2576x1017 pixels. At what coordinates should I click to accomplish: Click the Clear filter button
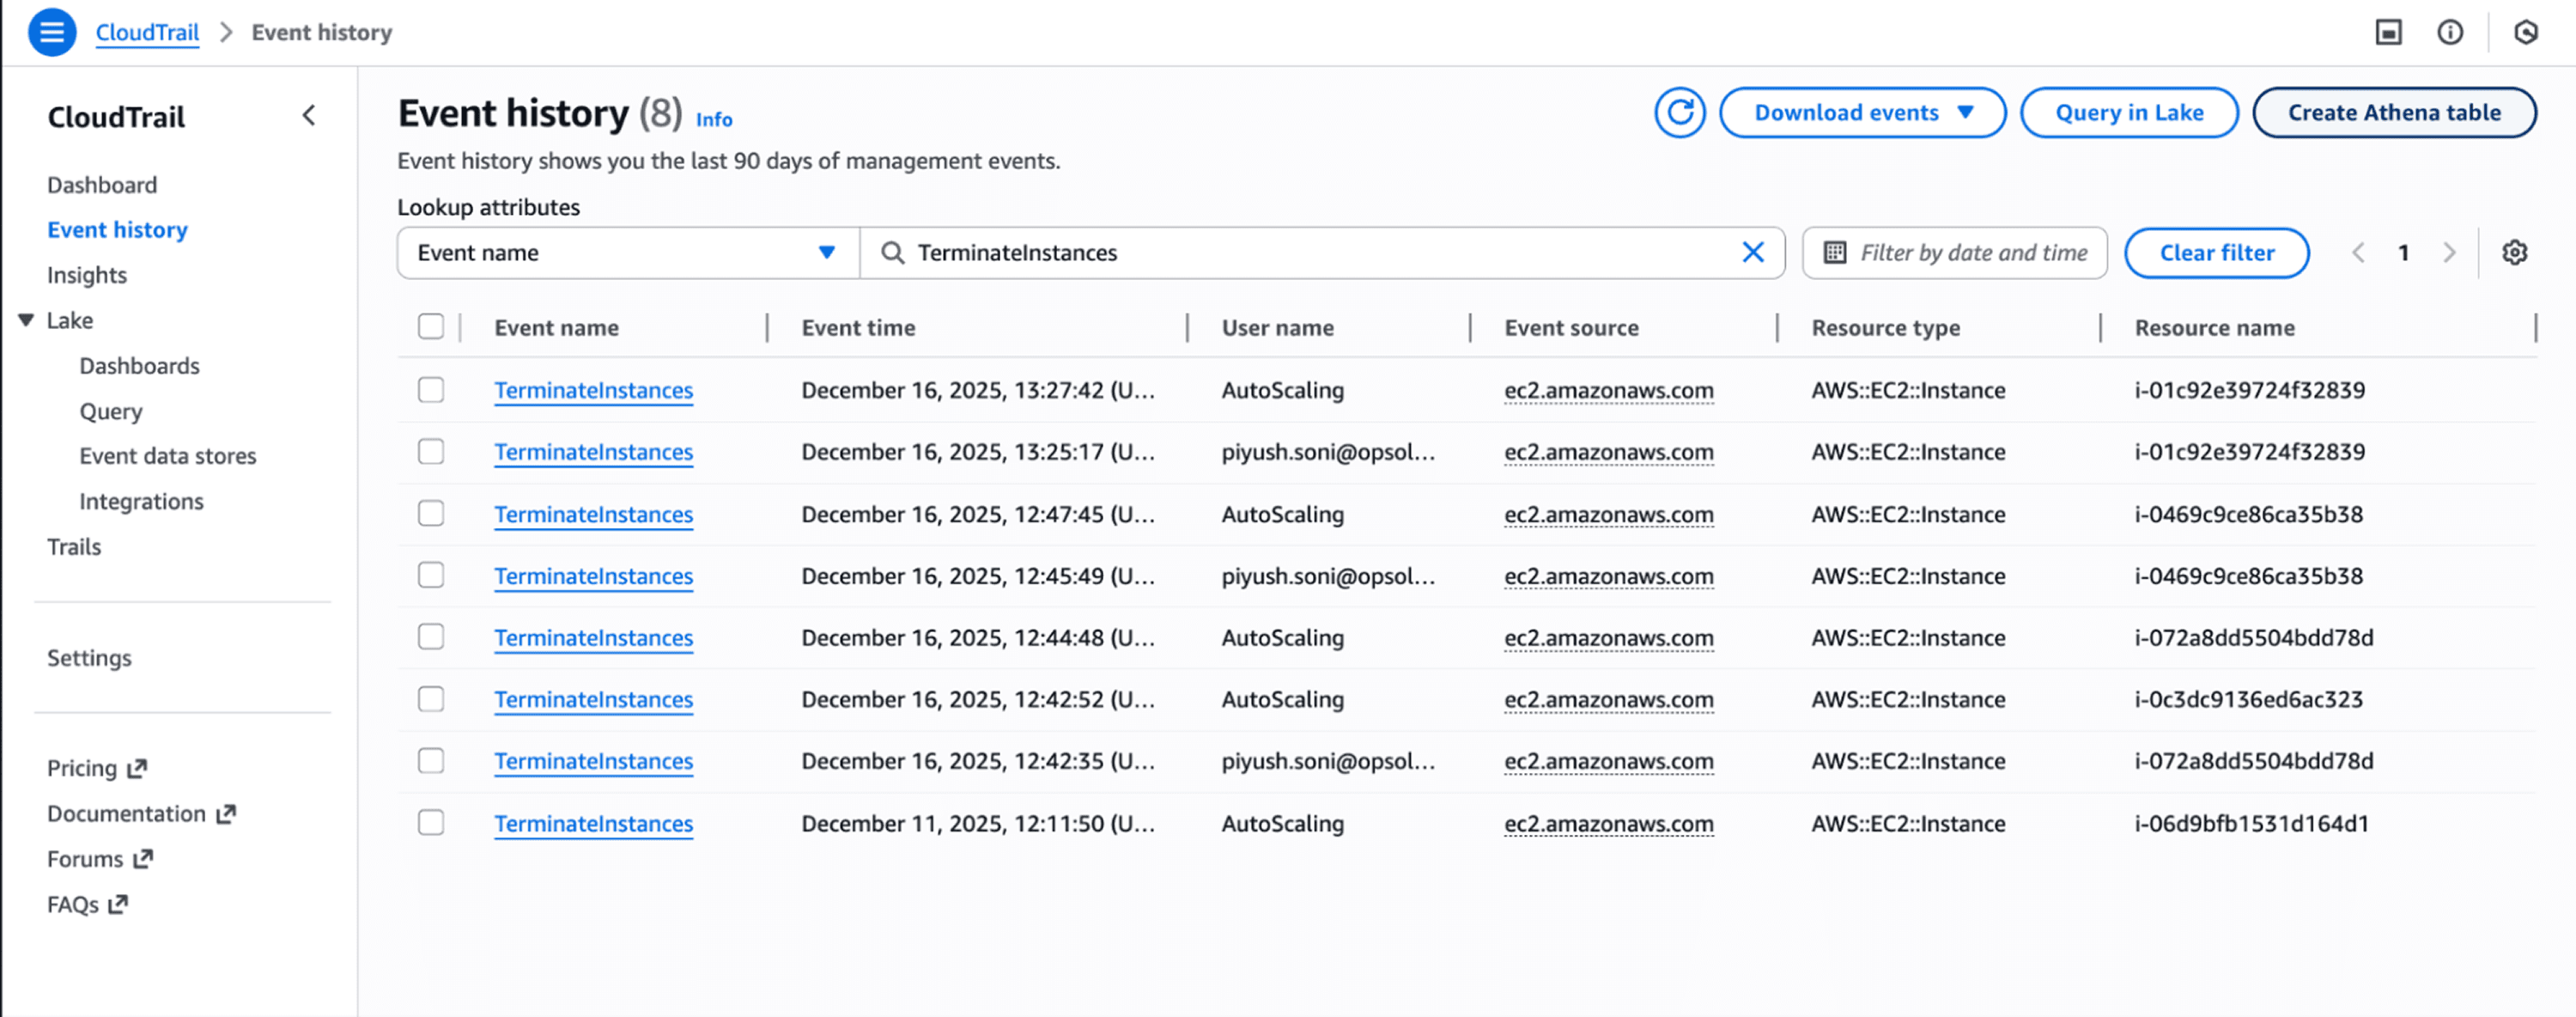(x=2216, y=253)
